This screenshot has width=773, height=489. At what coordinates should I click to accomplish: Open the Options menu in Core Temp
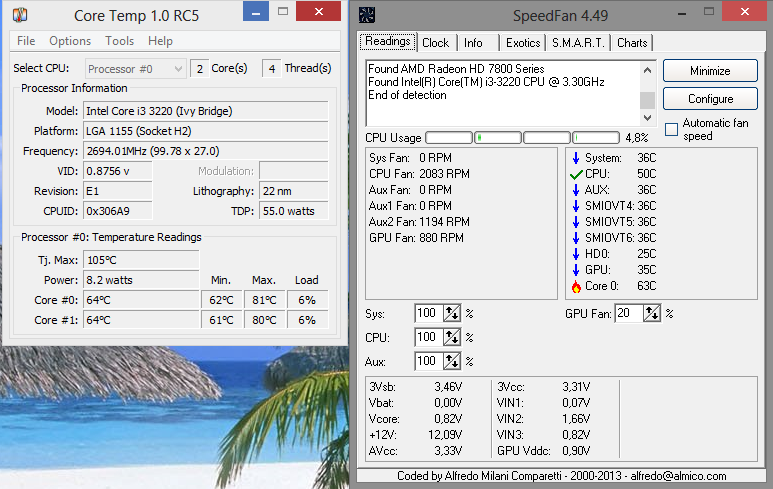[x=70, y=41]
